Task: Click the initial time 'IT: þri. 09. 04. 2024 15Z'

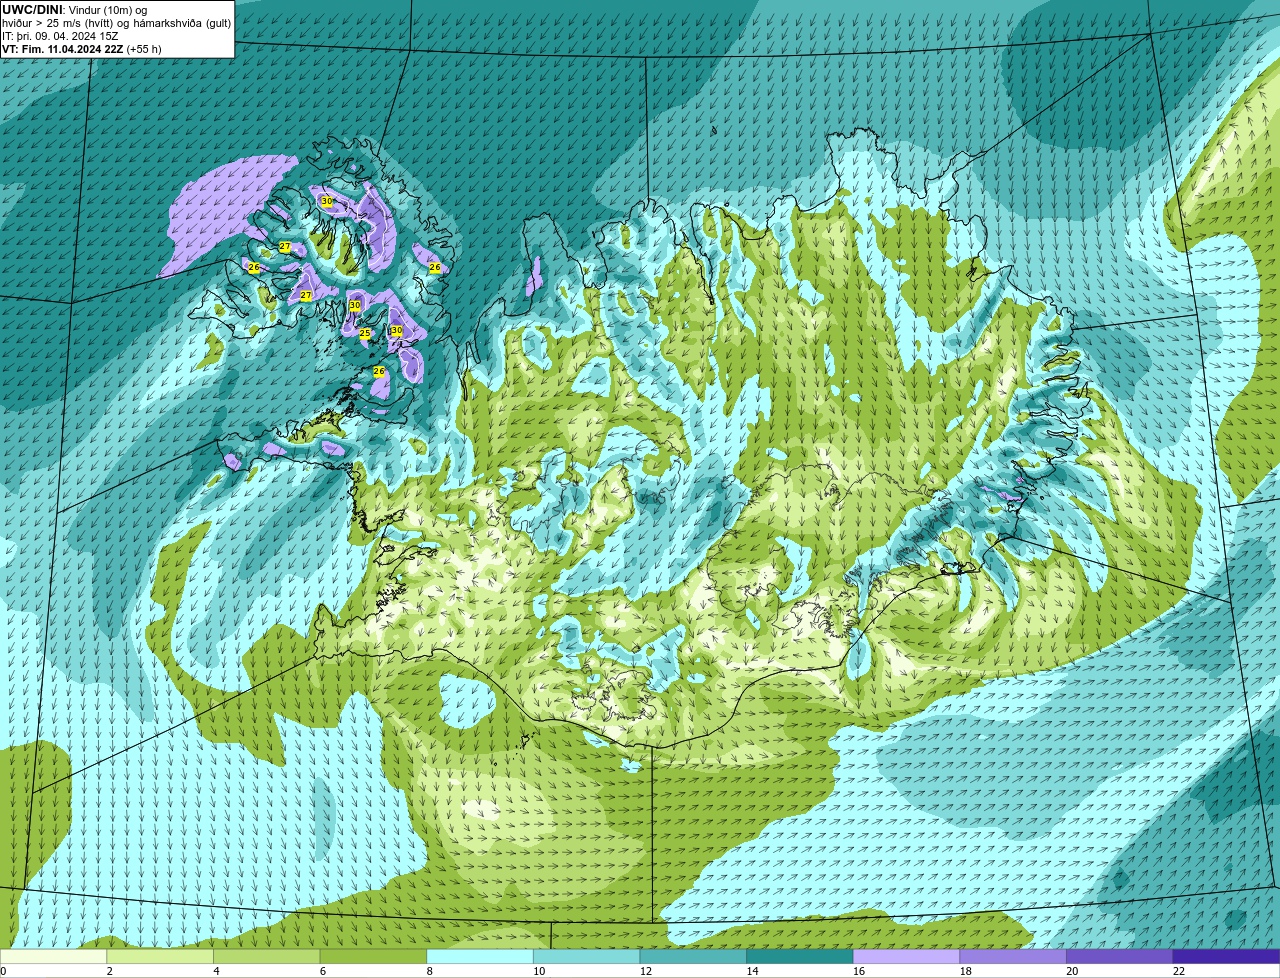Action: point(60,36)
